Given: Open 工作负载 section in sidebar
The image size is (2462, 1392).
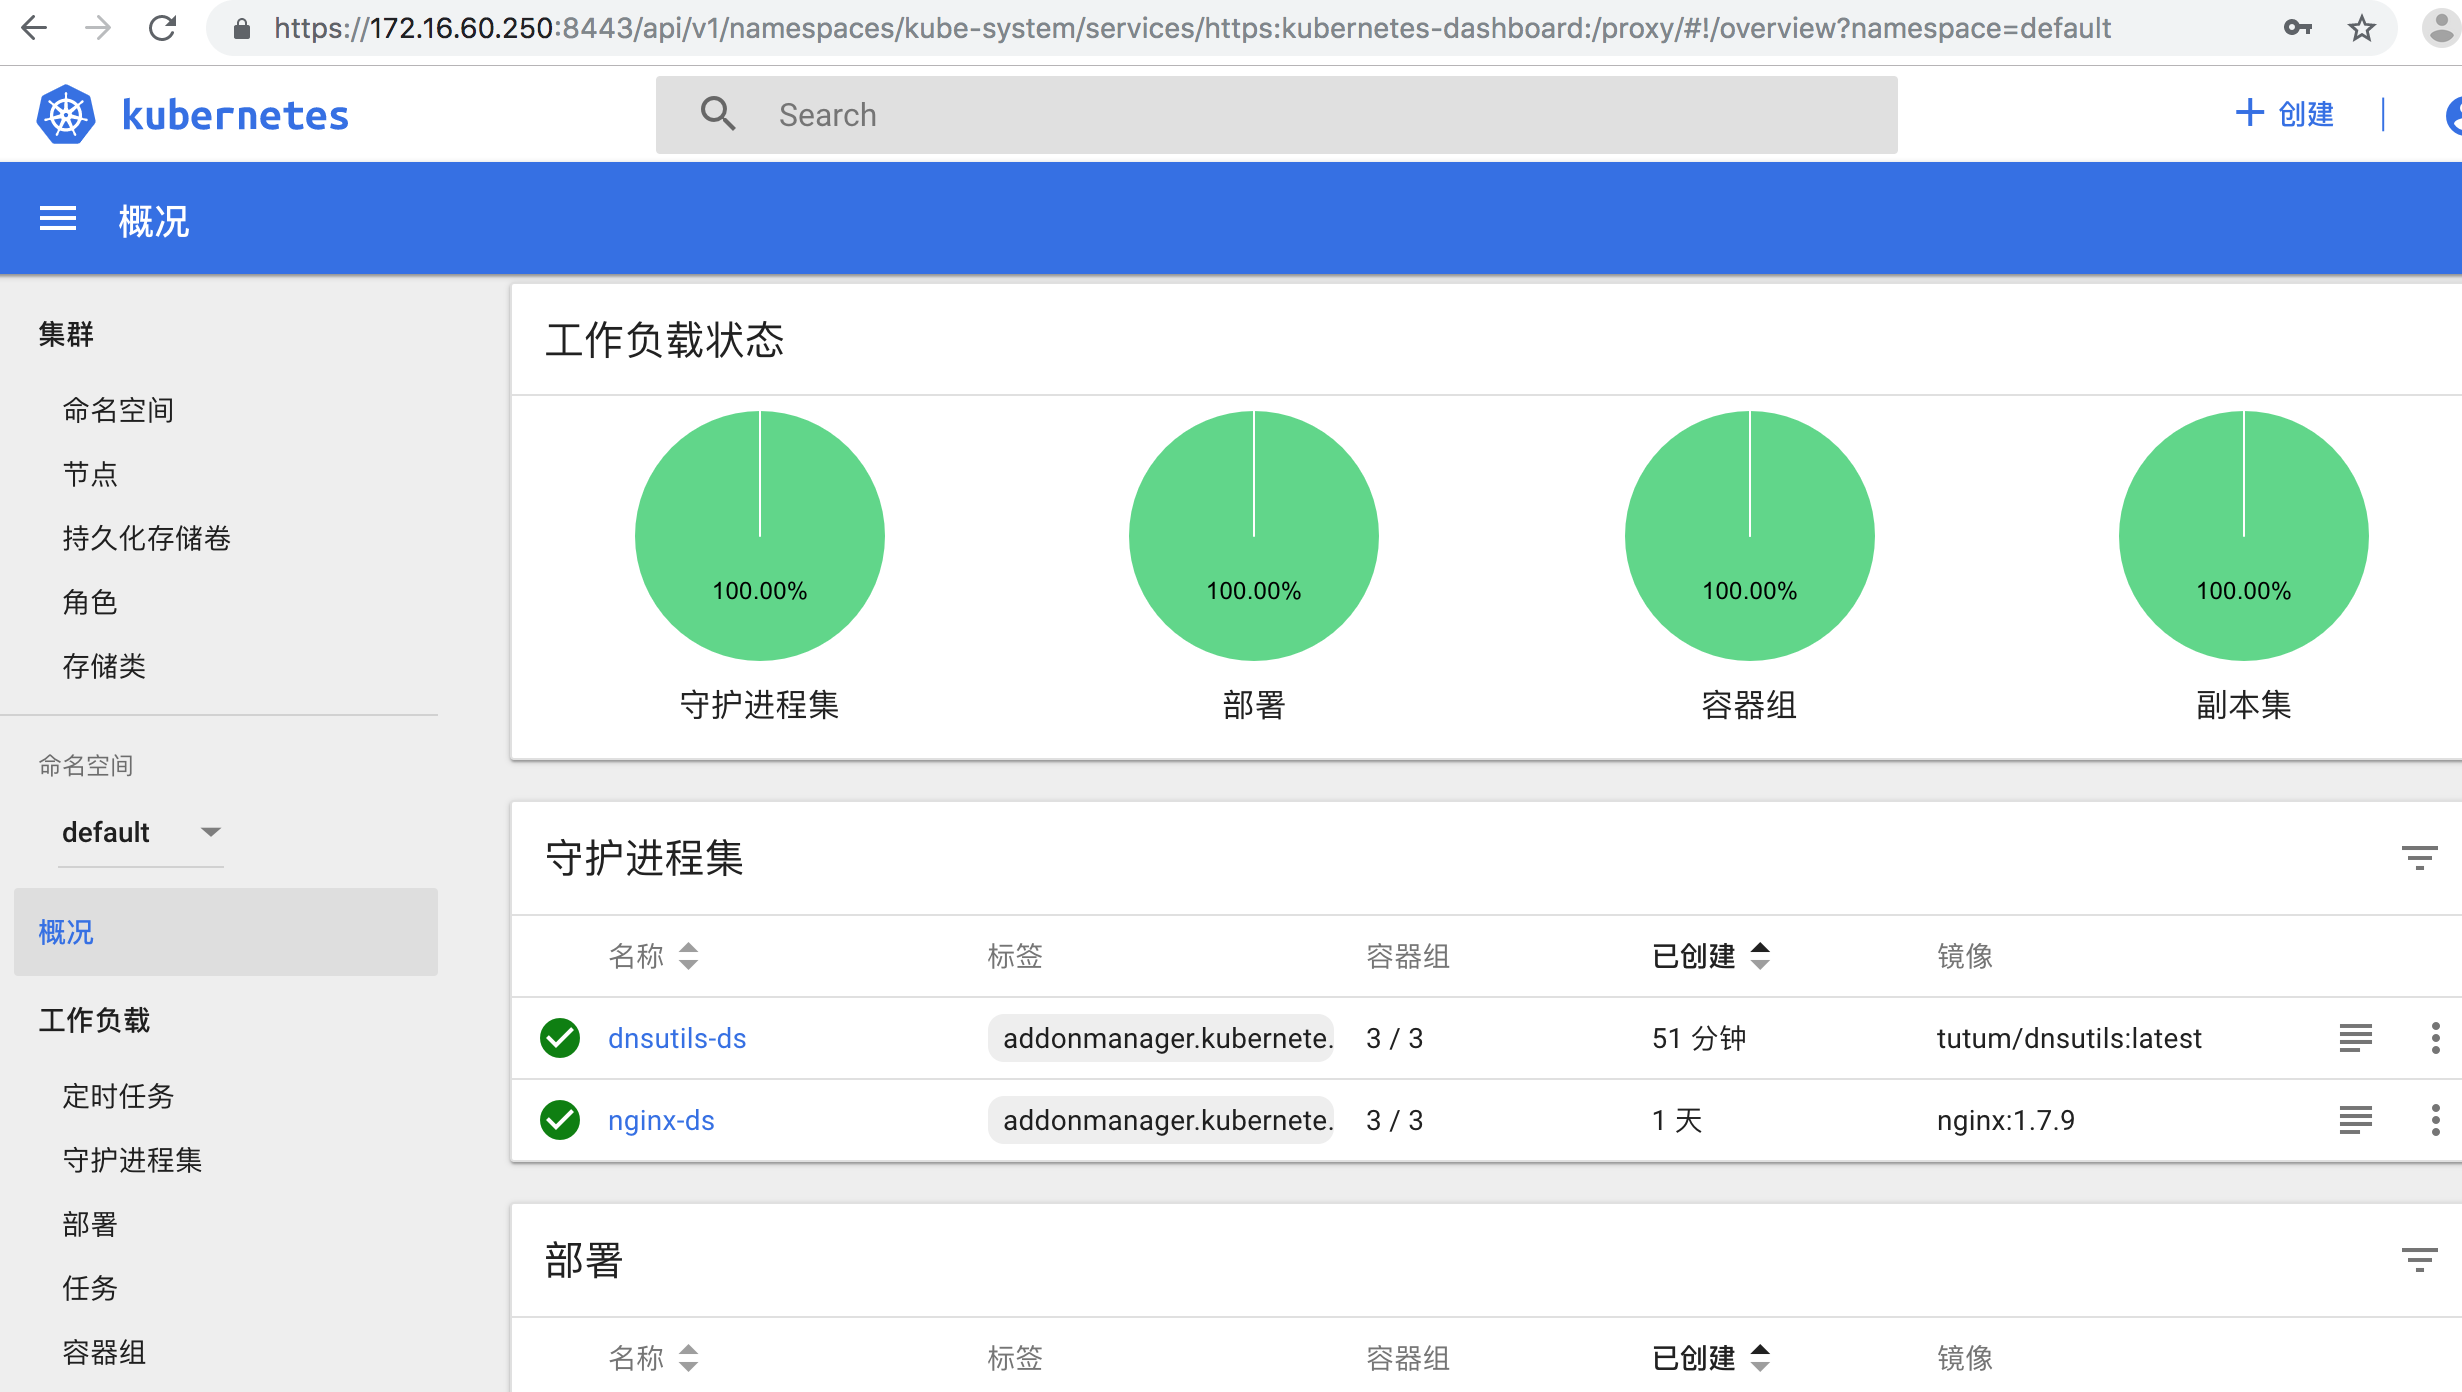Looking at the screenshot, I should click(x=94, y=1020).
